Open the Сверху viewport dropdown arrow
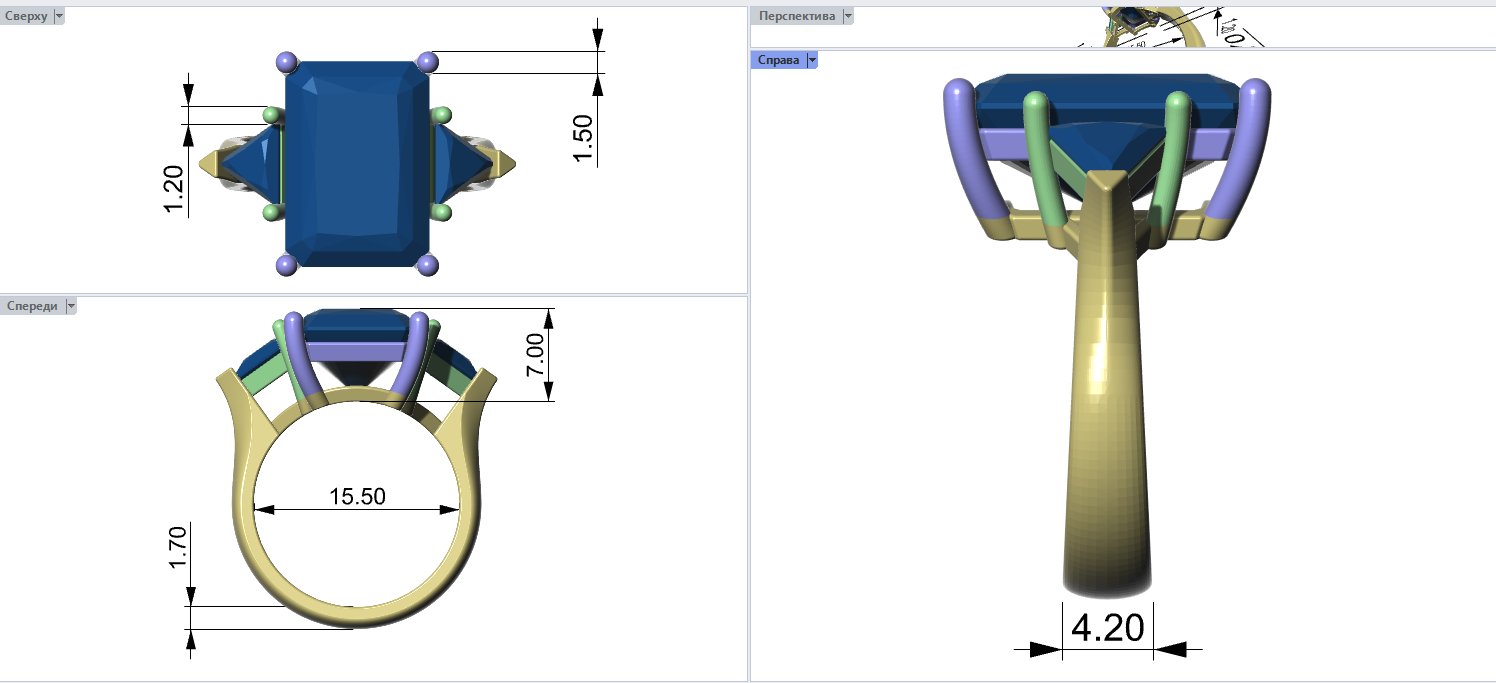The height and width of the screenshot is (683, 1496). coord(58,16)
